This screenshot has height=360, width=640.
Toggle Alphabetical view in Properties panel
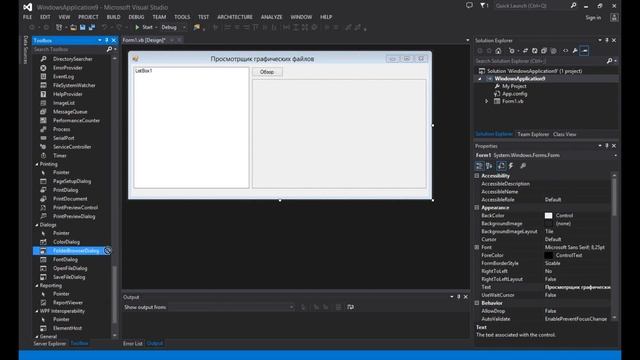tap(489, 166)
